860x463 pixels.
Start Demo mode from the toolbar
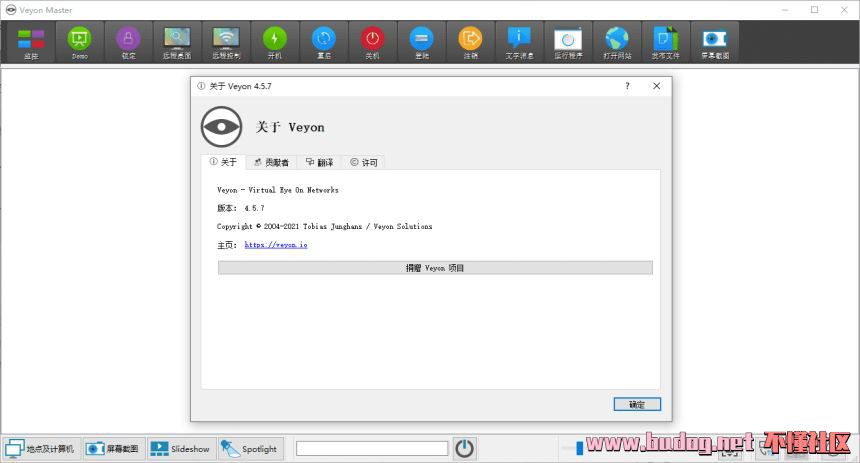pyautogui.click(x=80, y=43)
